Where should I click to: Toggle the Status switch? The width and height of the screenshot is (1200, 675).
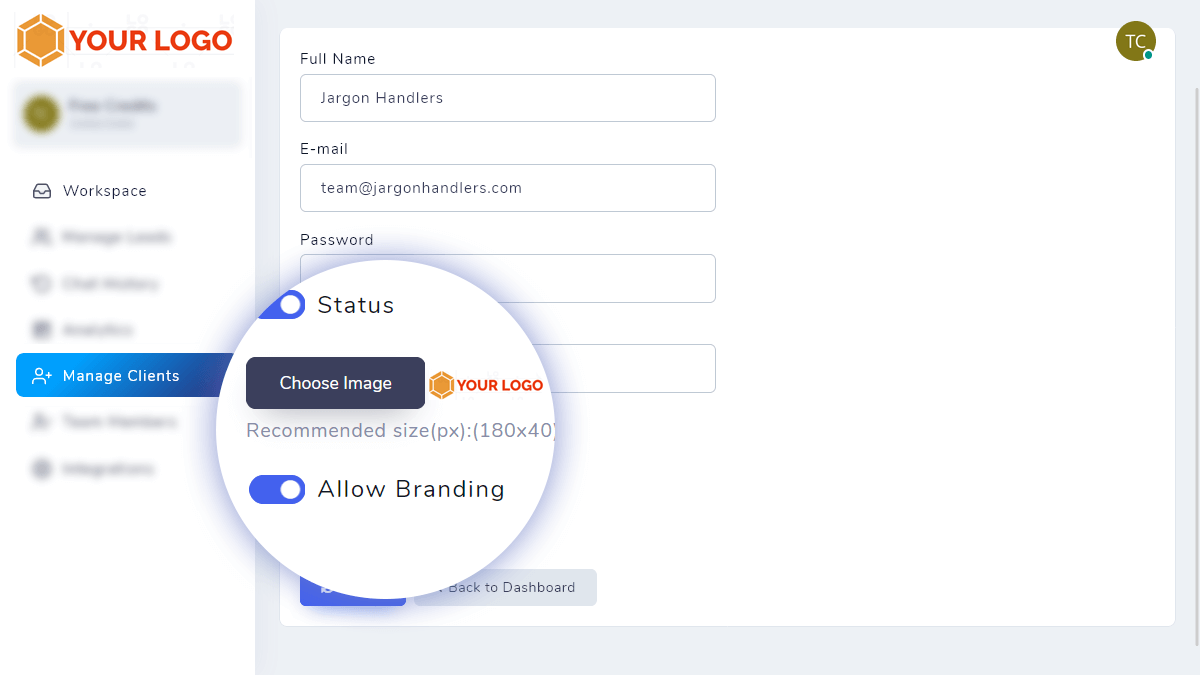tap(281, 305)
